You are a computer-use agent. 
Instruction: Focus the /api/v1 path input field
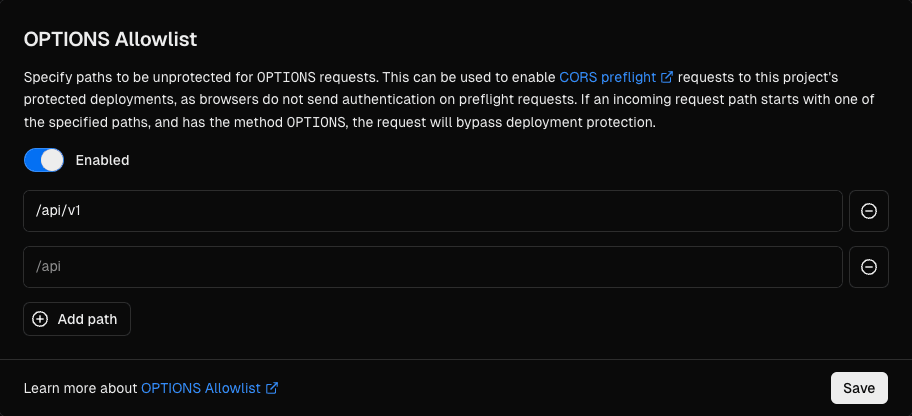[432, 211]
